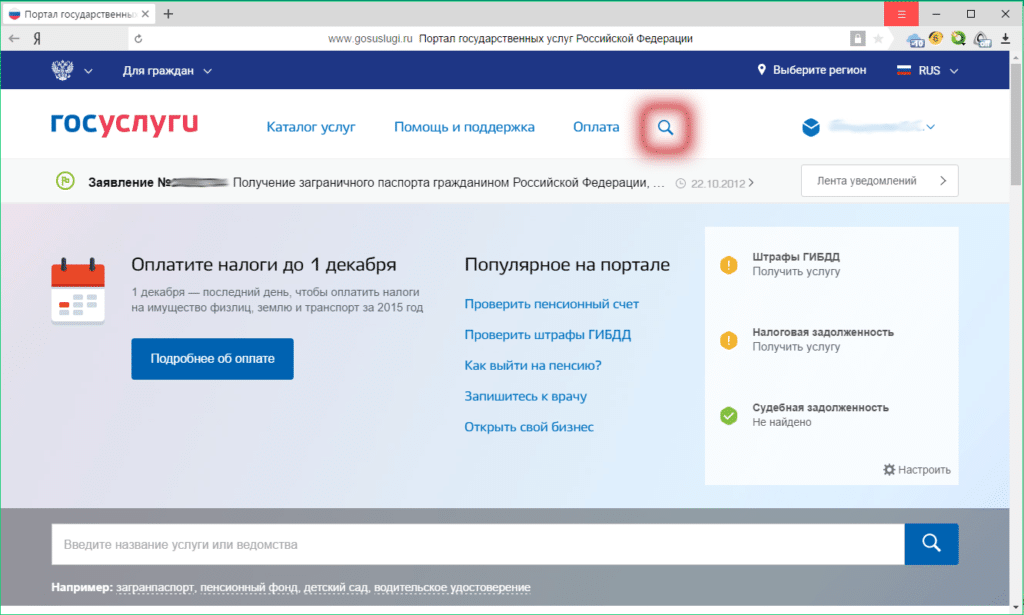
Task: Click the Штрафы ГИБДД widget title
Action: [x=796, y=257]
